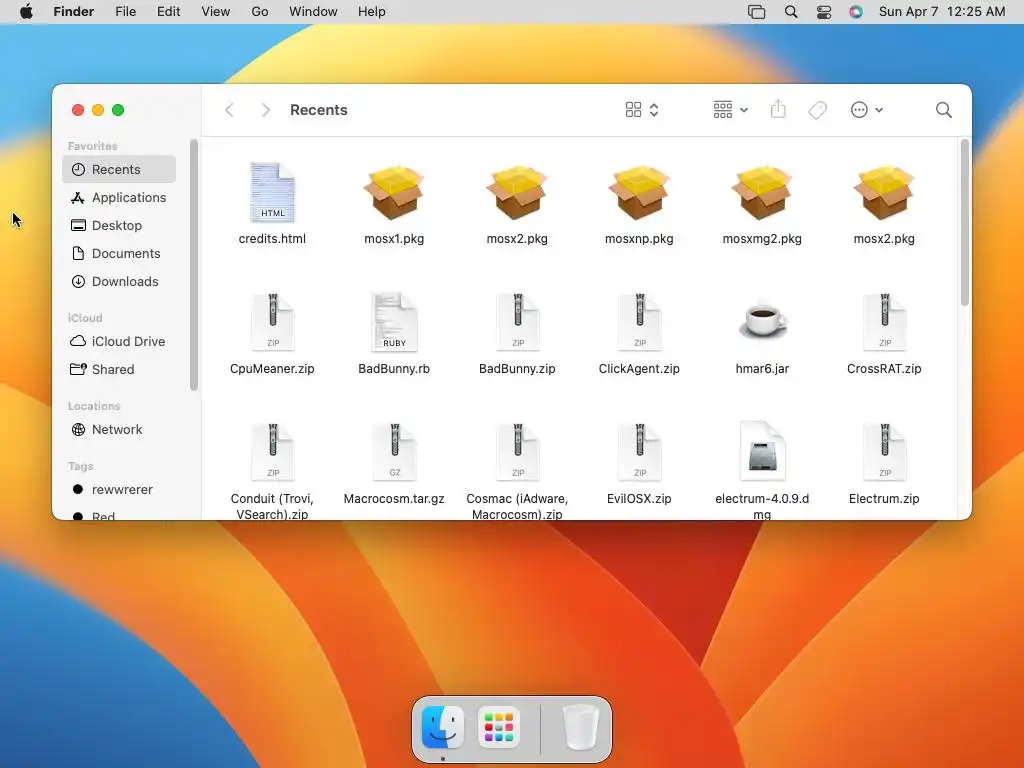Viewport: 1024px width, 768px height.
Task: Open Stage Manager icon in menu bar
Action: (x=756, y=12)
